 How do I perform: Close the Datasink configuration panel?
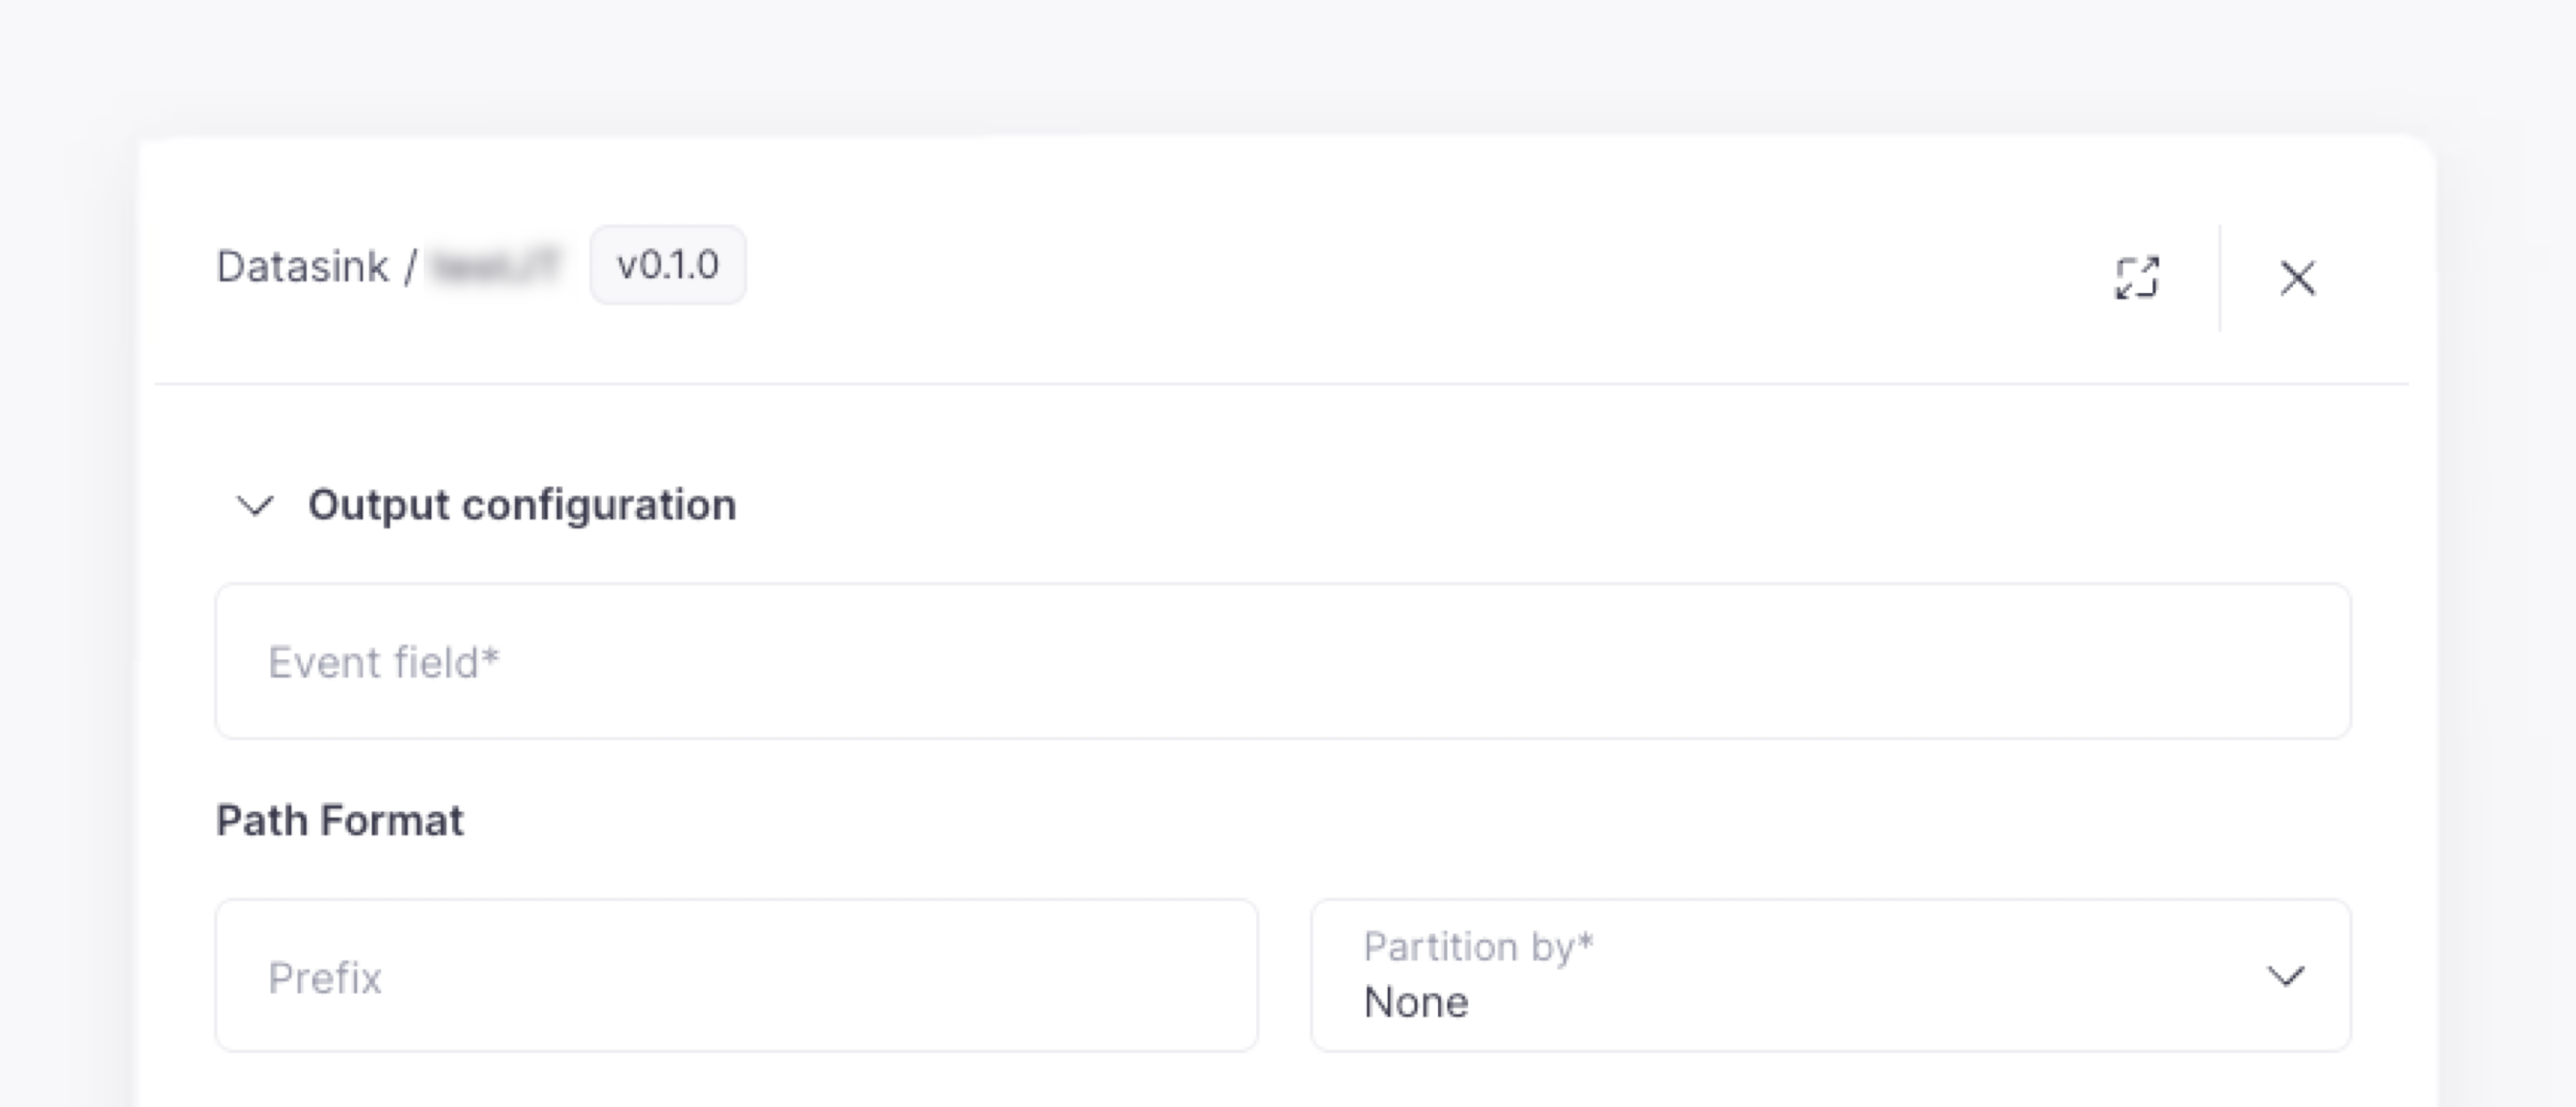click(2297, 278)
